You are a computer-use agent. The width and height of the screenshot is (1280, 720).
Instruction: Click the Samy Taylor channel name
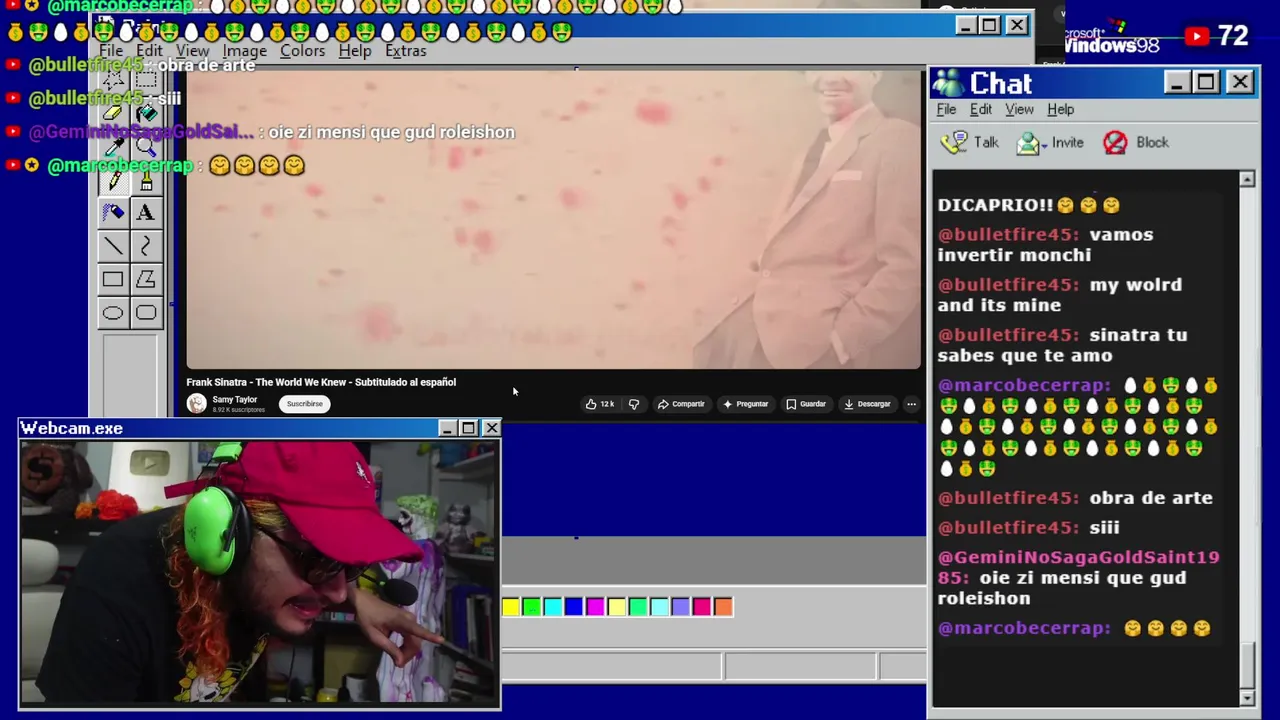(234, 399)
